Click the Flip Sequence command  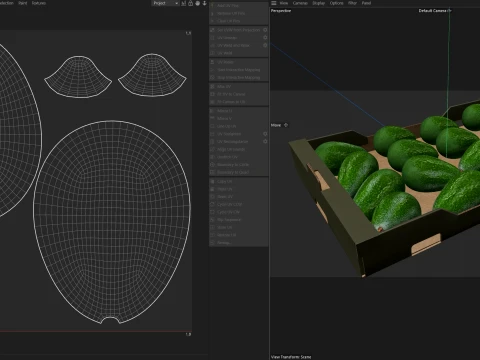click(239, 220)
